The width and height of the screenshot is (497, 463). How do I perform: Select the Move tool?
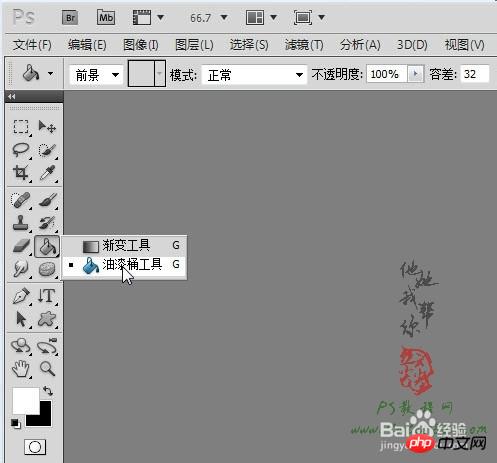[x=47, y=127]
